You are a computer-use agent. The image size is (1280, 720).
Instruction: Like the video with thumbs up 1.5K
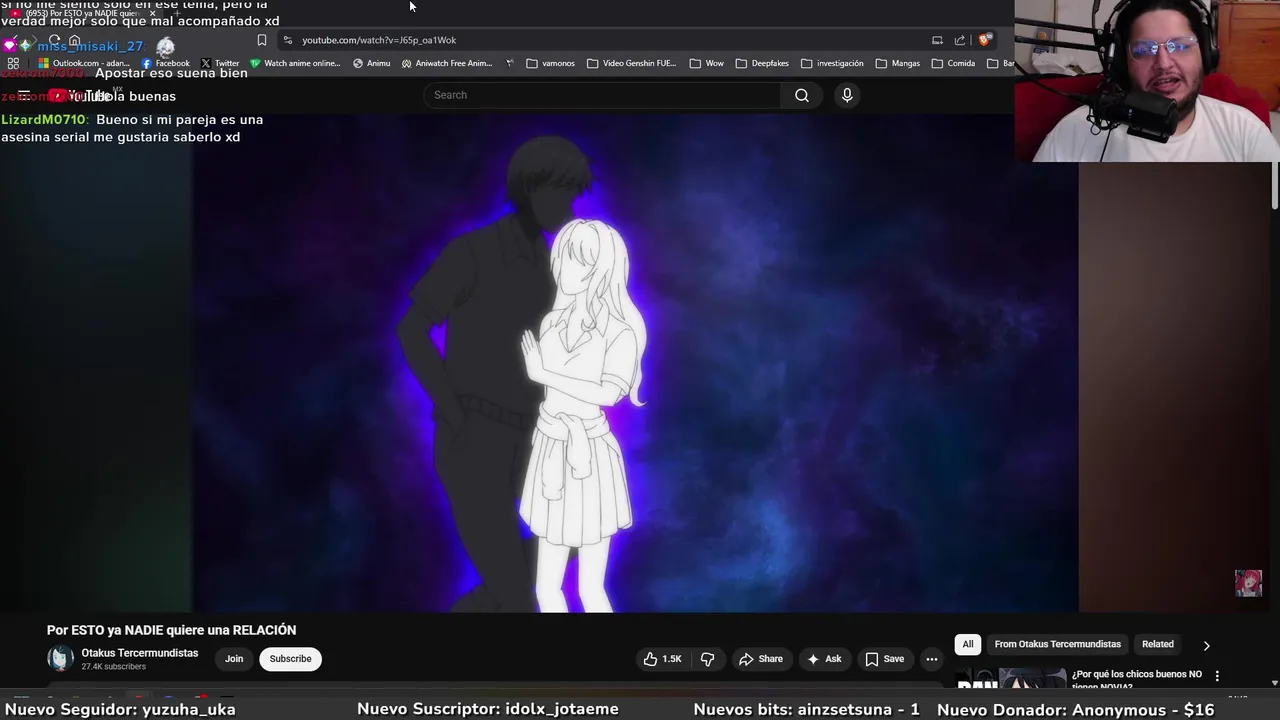pos(662,659)
